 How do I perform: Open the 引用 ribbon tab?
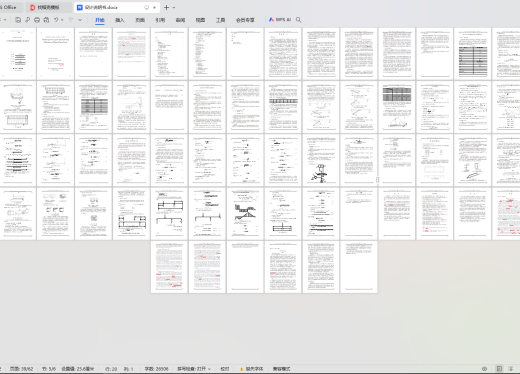[x=160, y=20]
